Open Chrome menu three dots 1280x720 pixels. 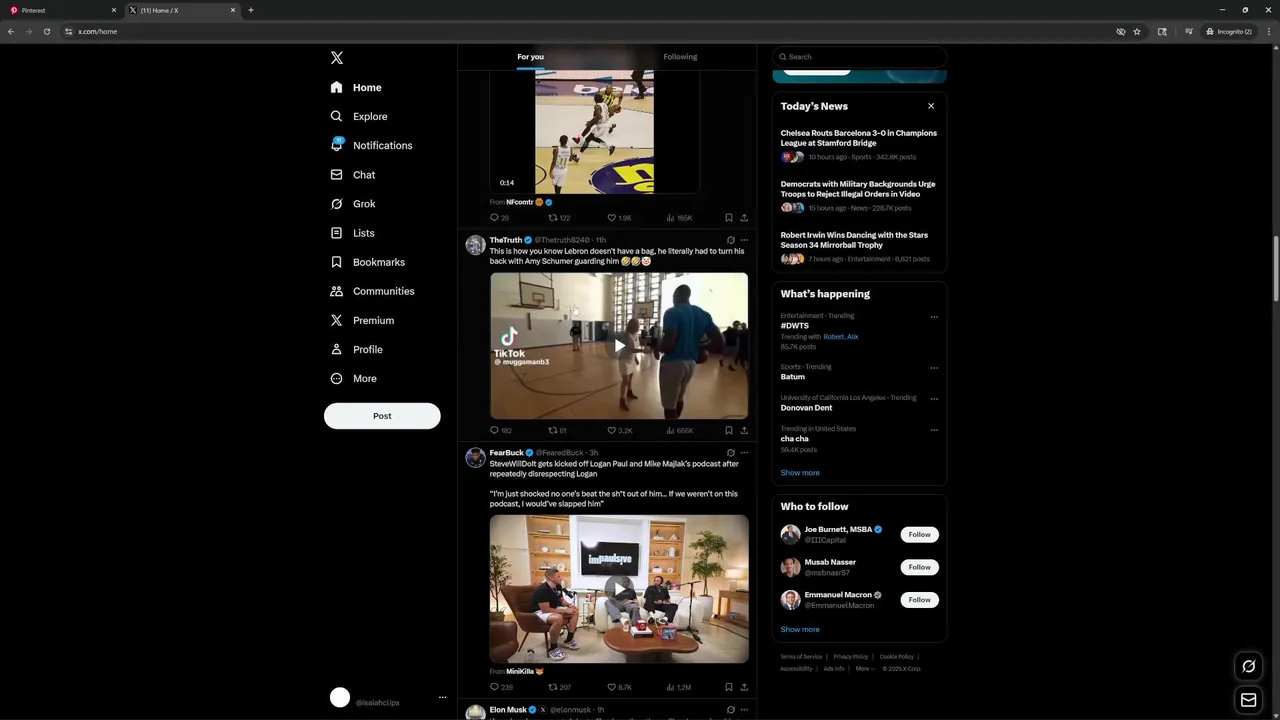[1269, 31]
